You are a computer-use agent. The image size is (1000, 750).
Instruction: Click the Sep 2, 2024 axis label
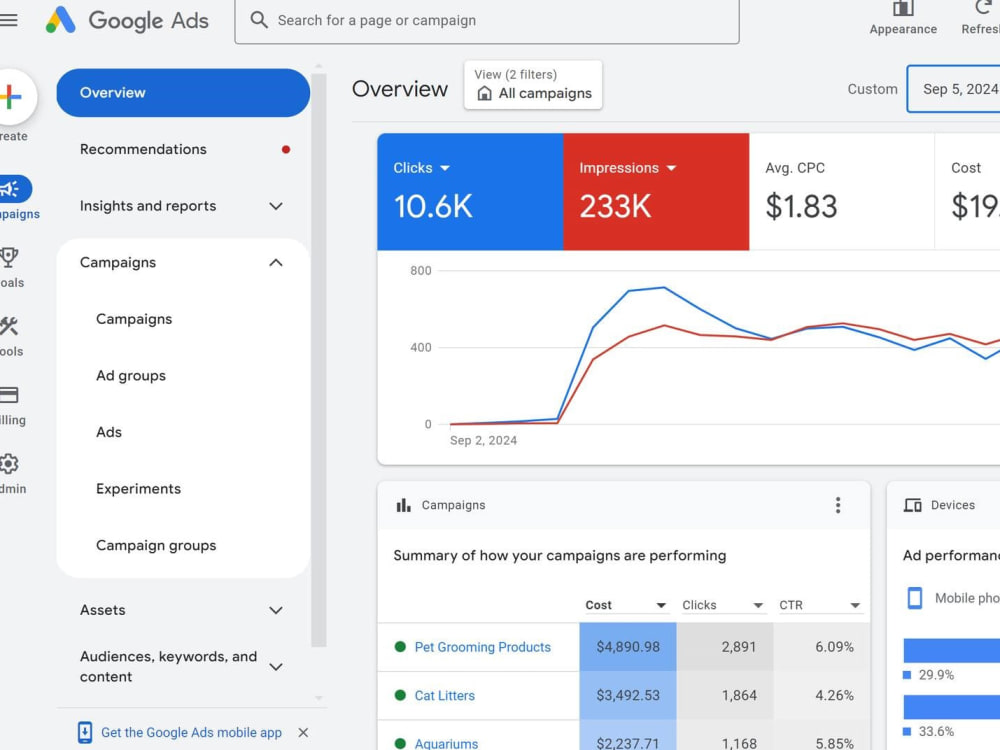coord(483,440)
